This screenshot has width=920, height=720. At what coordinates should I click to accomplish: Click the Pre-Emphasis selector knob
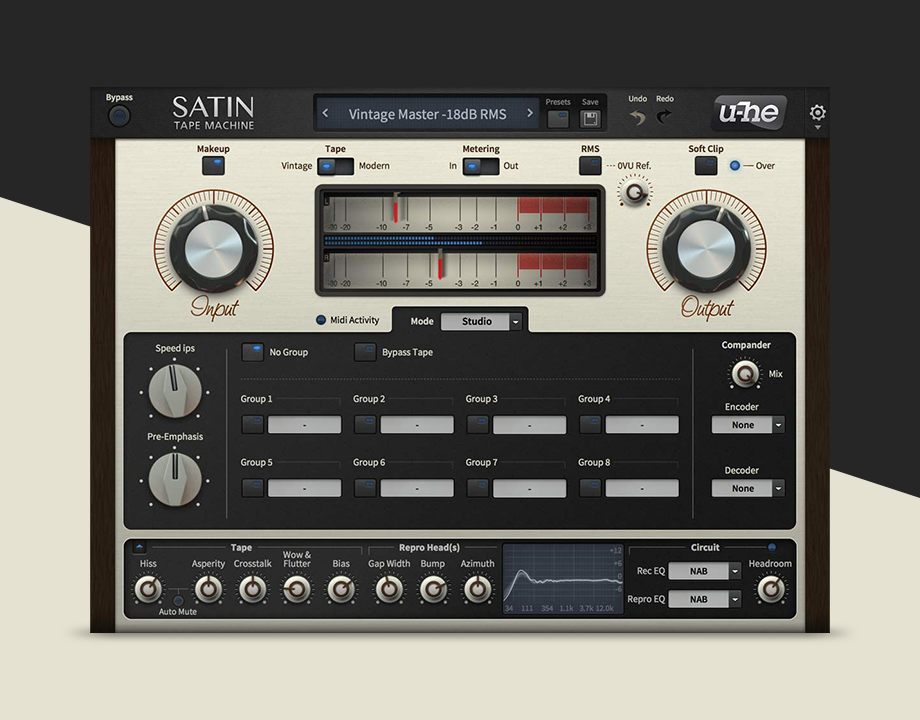coord(175,479)
